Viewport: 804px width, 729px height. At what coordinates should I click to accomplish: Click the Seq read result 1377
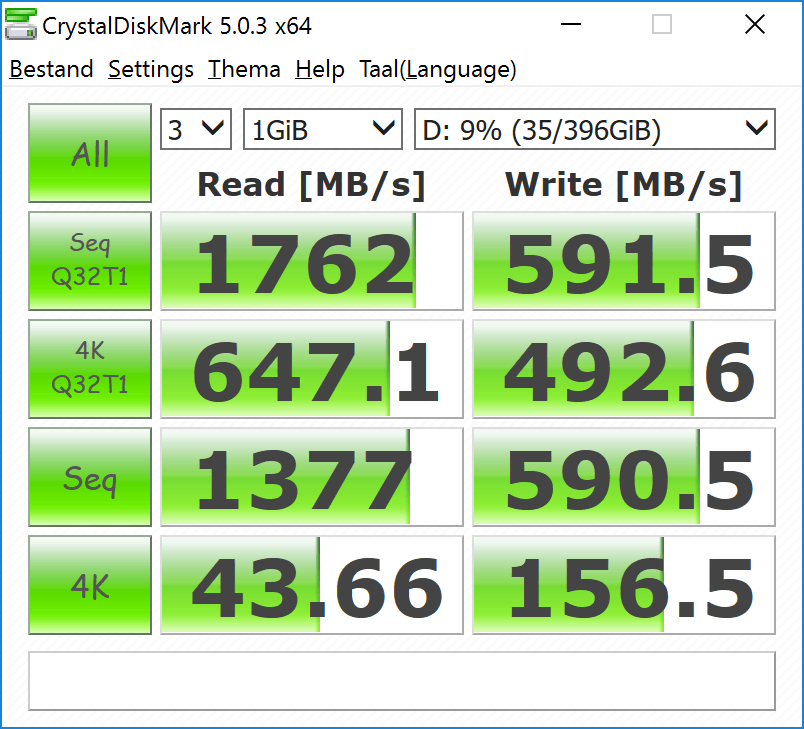coord(312,477)
